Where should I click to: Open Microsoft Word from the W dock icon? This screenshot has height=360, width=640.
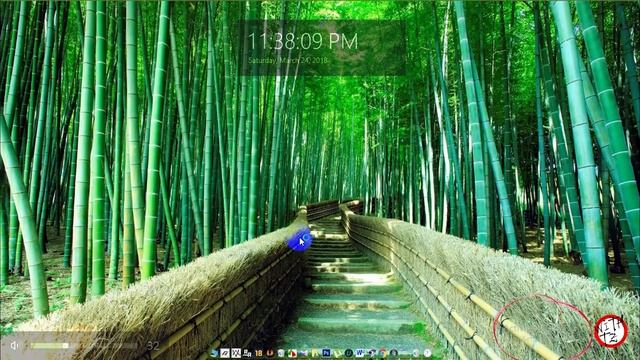click(360, 353)
